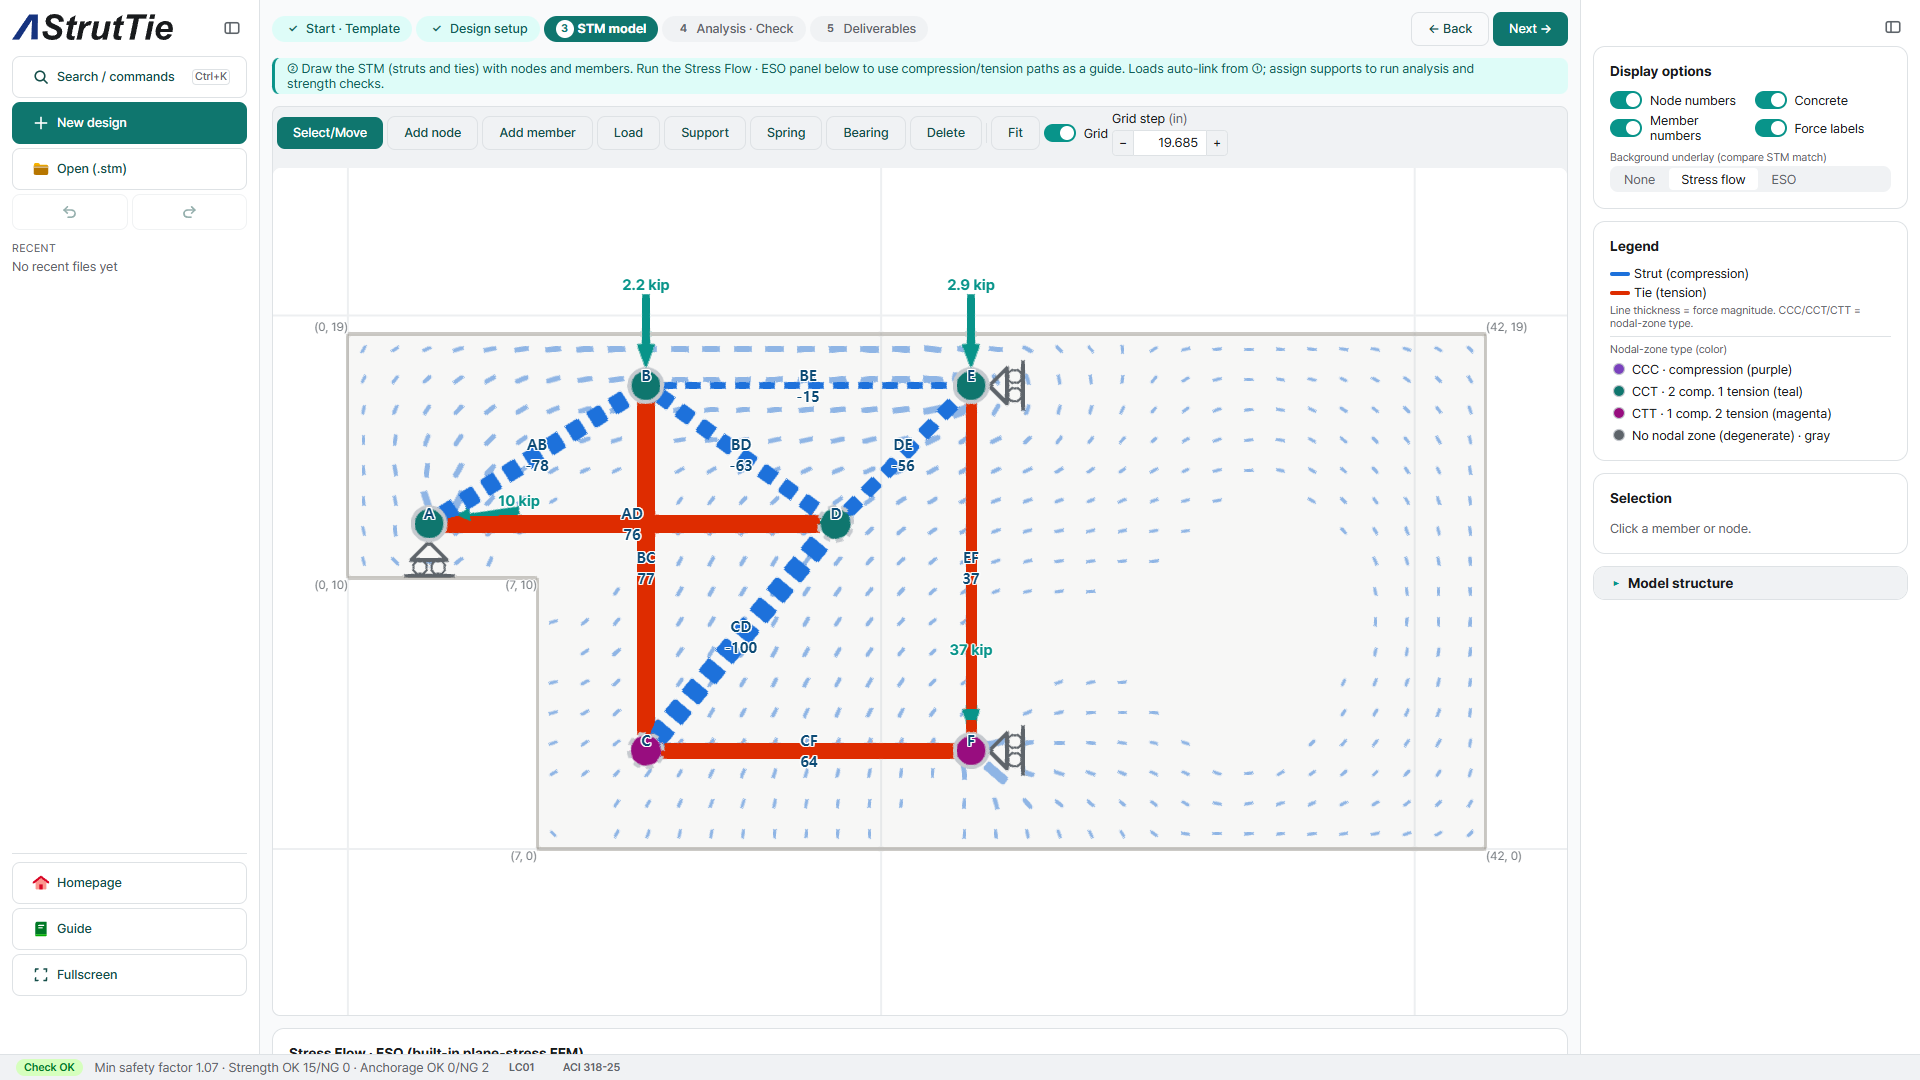Go to Start · Template step
The image size is (1920, 1080).
click(342, 29)
